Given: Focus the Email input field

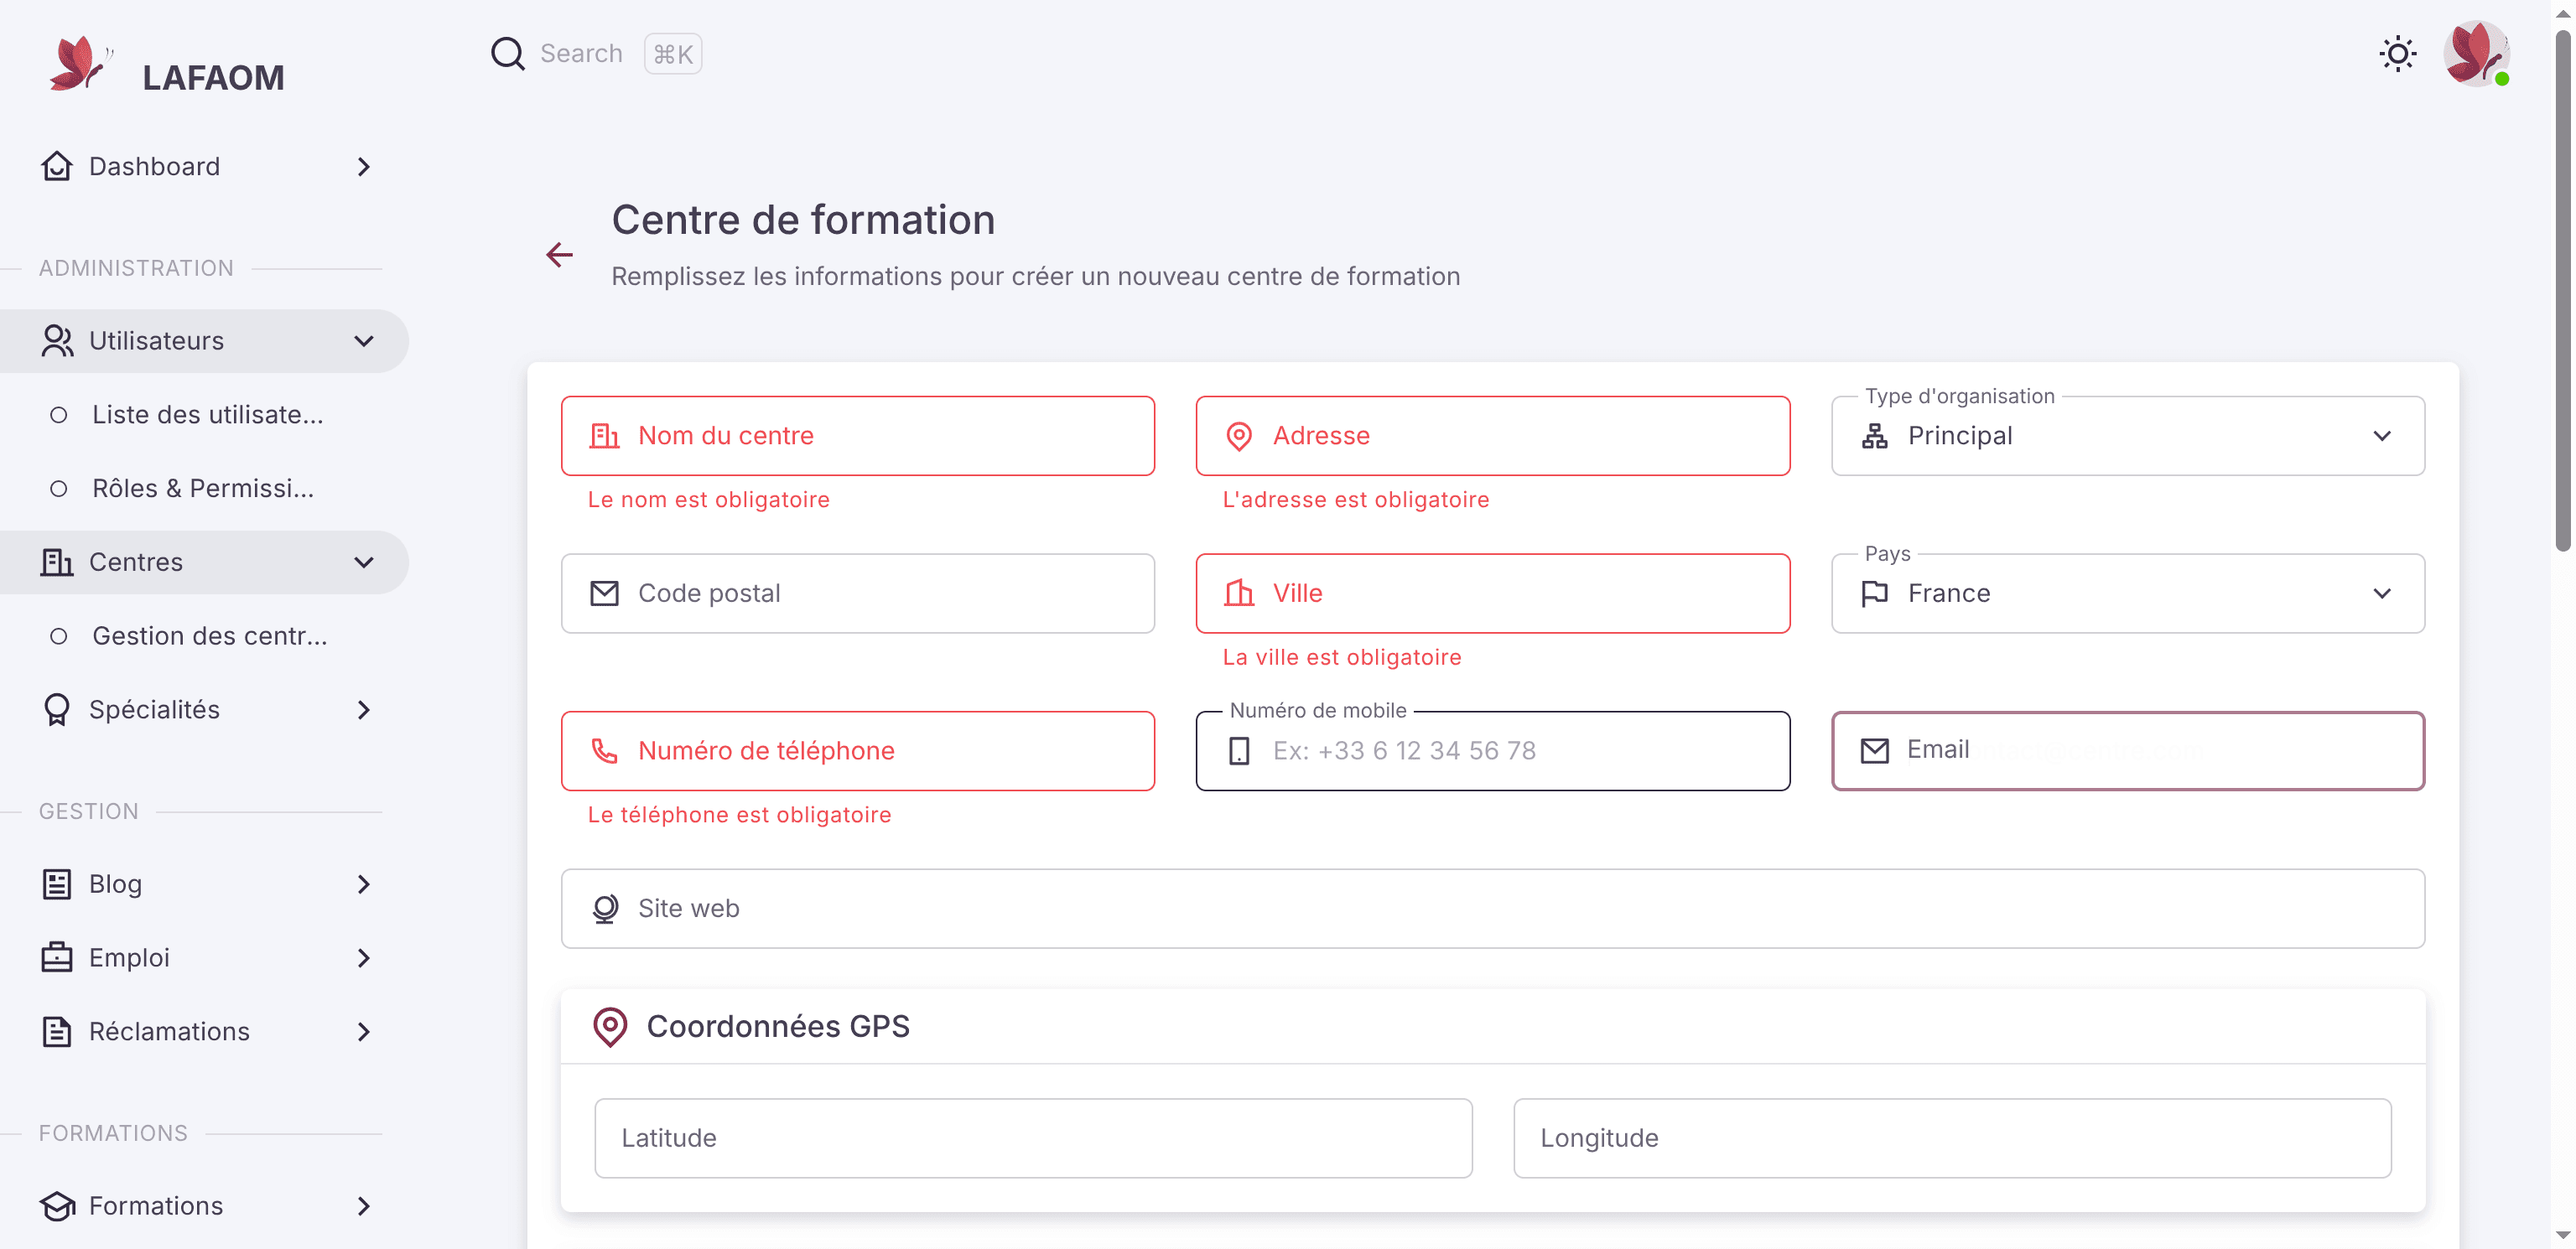Looking at the screenshot, I should 2127,751.
